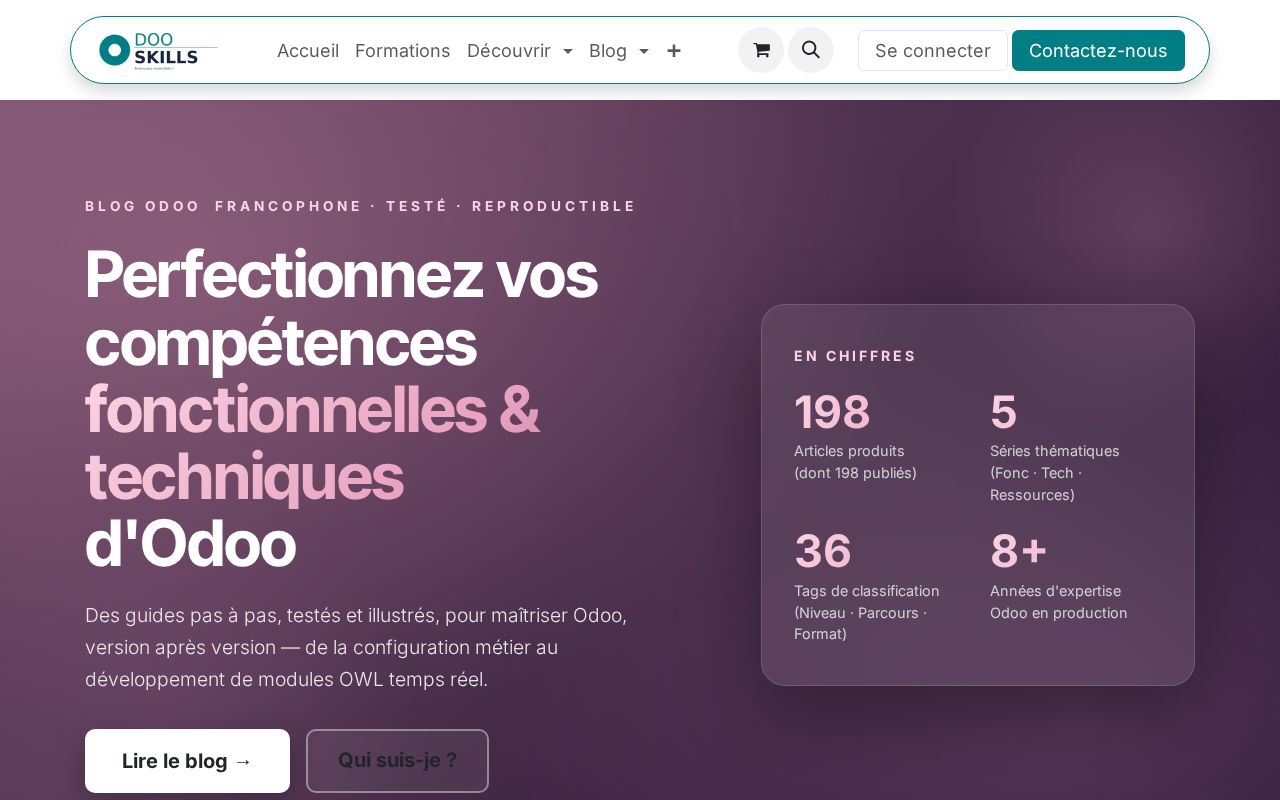Open Formations menu item
The height and width of the screenshot is (800, 1280).
403,51
